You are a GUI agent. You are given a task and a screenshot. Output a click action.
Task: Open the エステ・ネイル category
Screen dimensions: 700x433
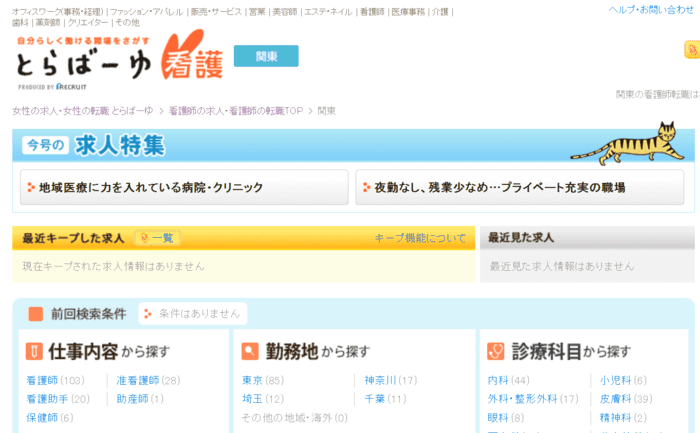328,12
